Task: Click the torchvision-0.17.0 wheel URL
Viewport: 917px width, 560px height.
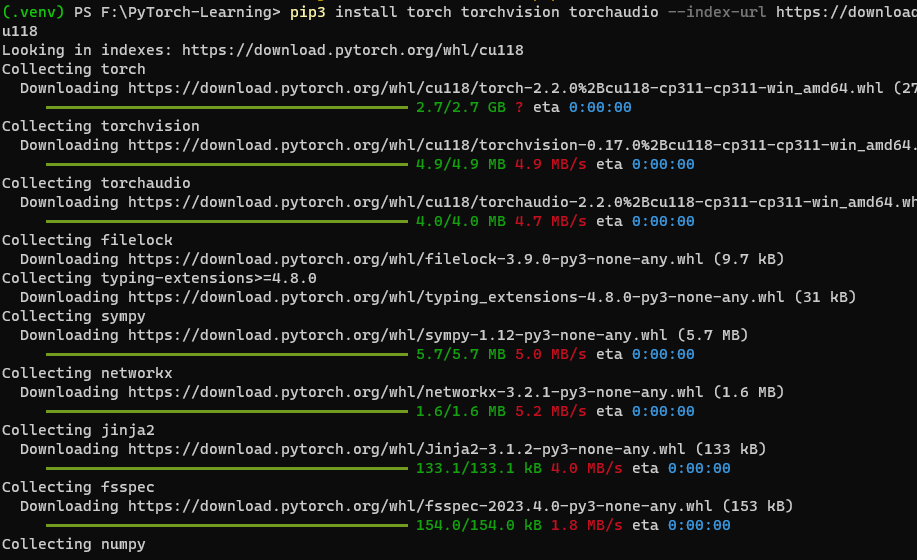Action: click(x=522, y=145)
